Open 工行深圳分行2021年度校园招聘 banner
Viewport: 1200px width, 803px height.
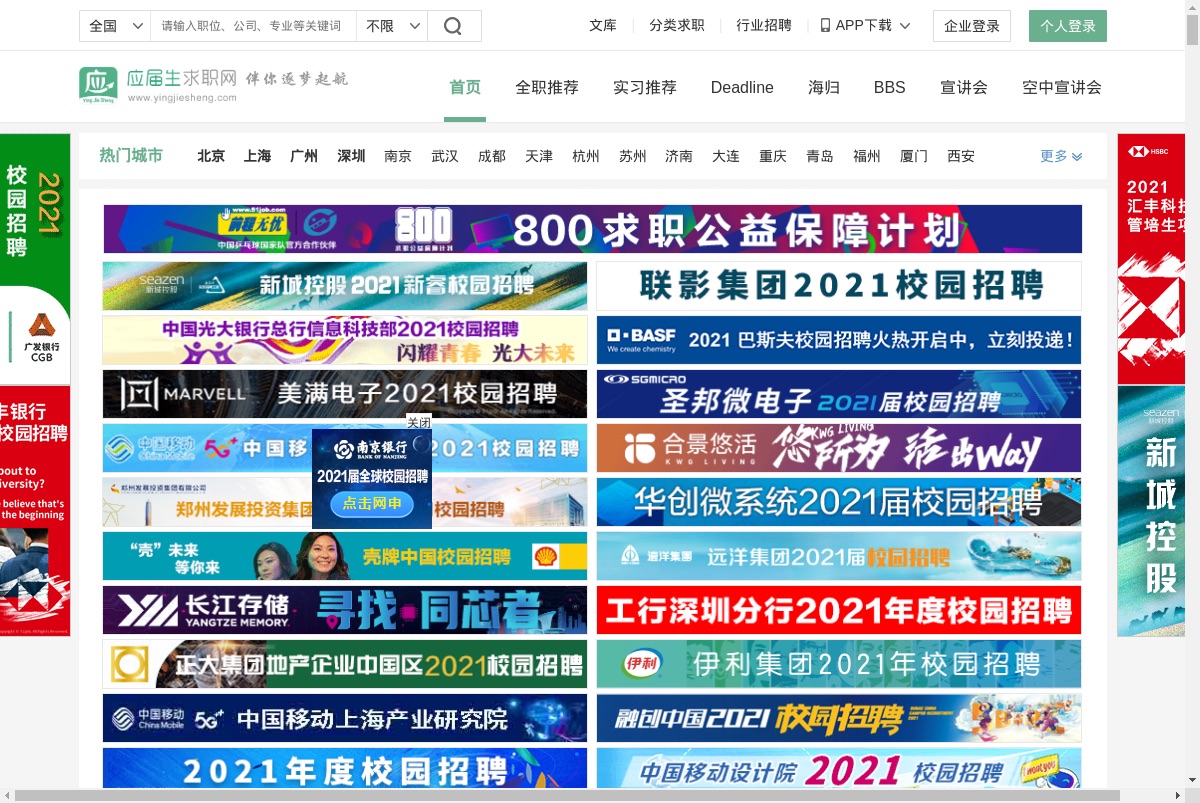pos(839,610)
